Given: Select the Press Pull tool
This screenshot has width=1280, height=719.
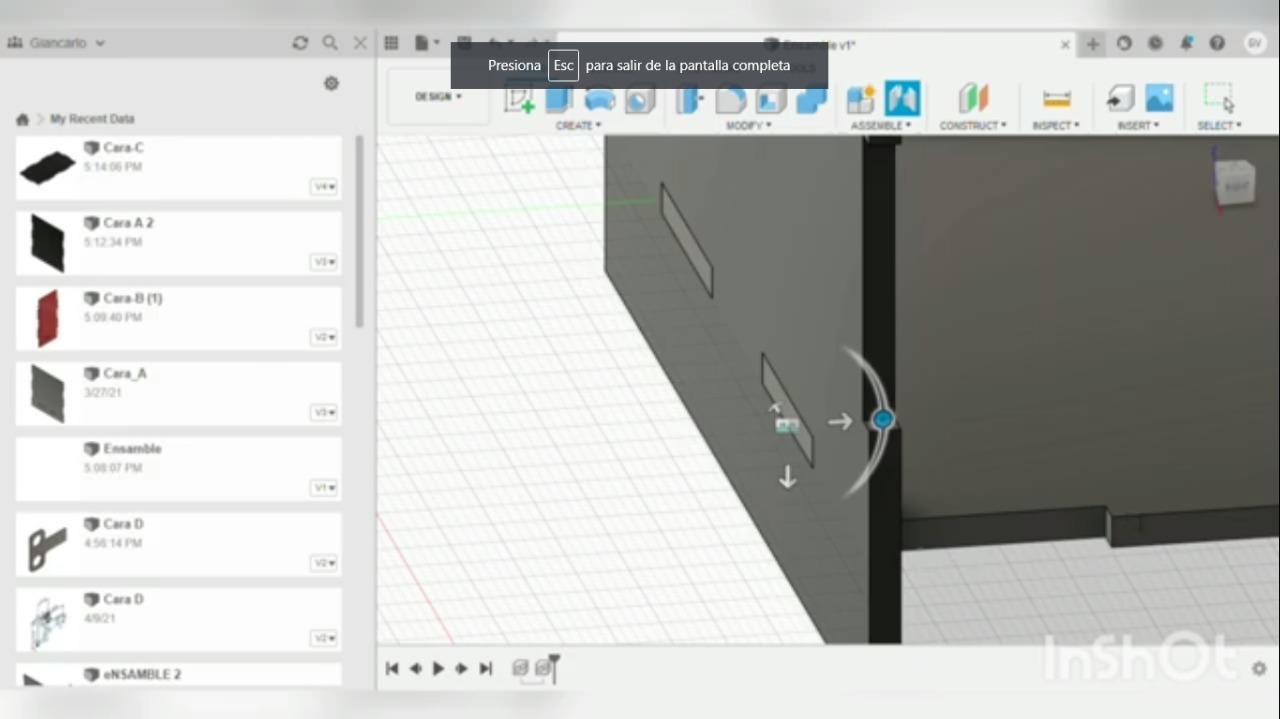Looking at the screenshot, I should [x=690, y=99].
